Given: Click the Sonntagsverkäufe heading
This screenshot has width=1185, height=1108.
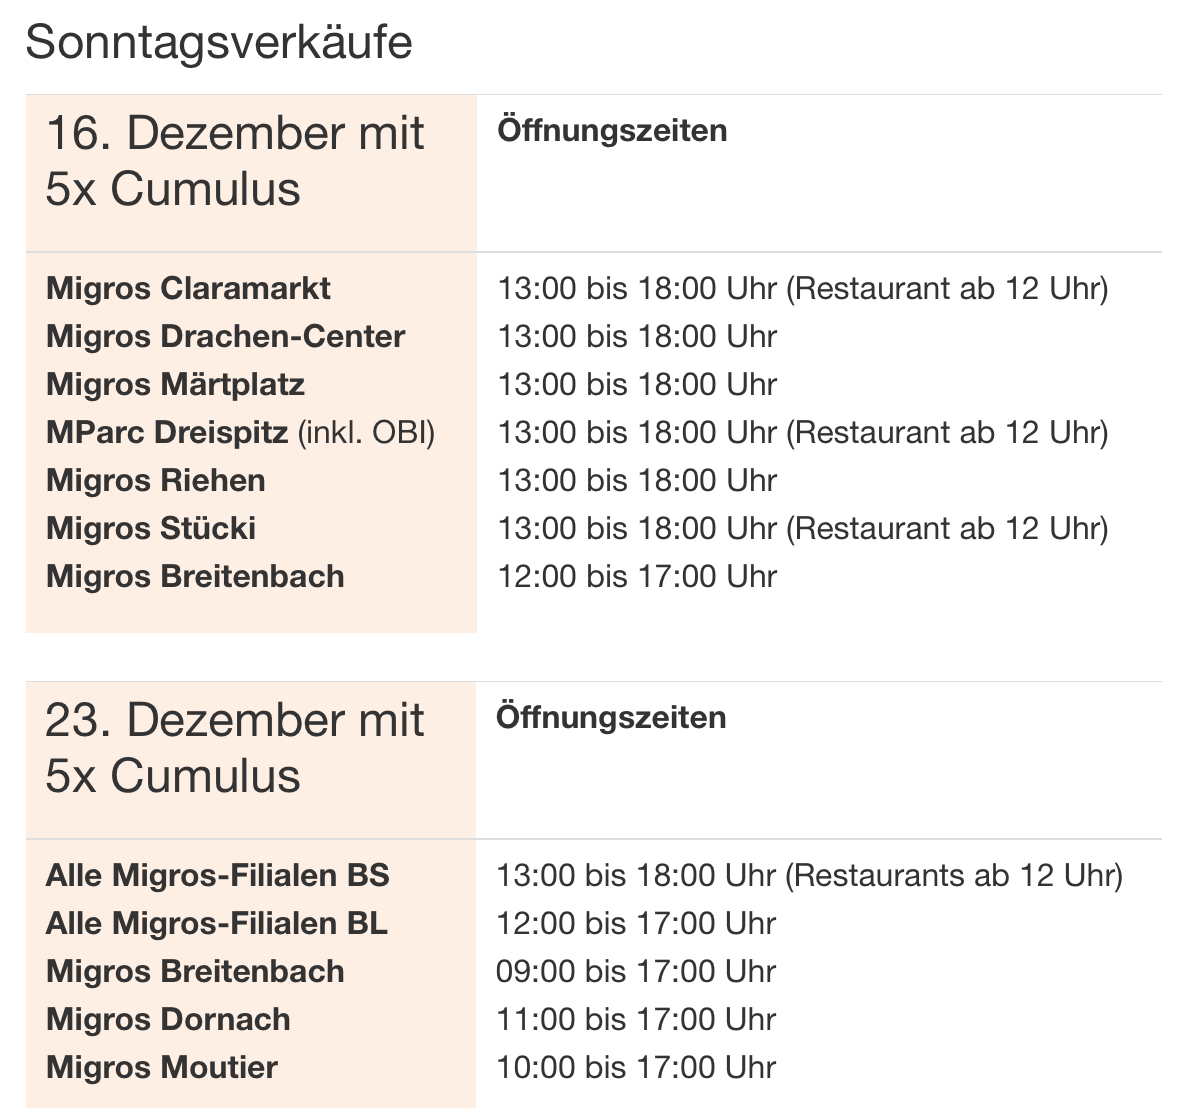Looking at the screenshot, I should (x=218, y=43).
